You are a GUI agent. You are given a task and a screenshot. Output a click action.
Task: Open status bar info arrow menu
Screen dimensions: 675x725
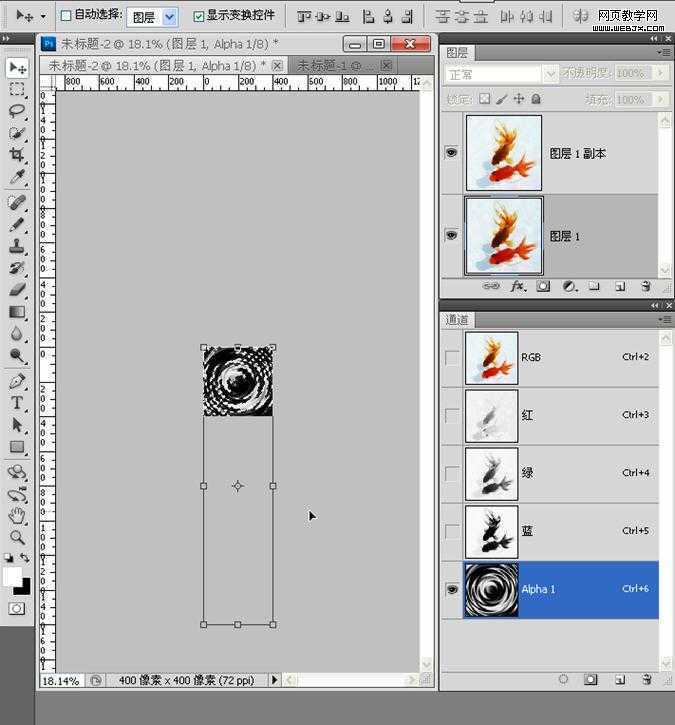point(275,680)
